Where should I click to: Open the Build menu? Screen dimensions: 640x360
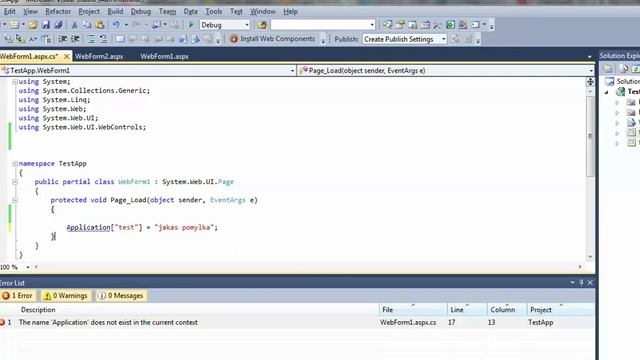[x=116, y=11]
